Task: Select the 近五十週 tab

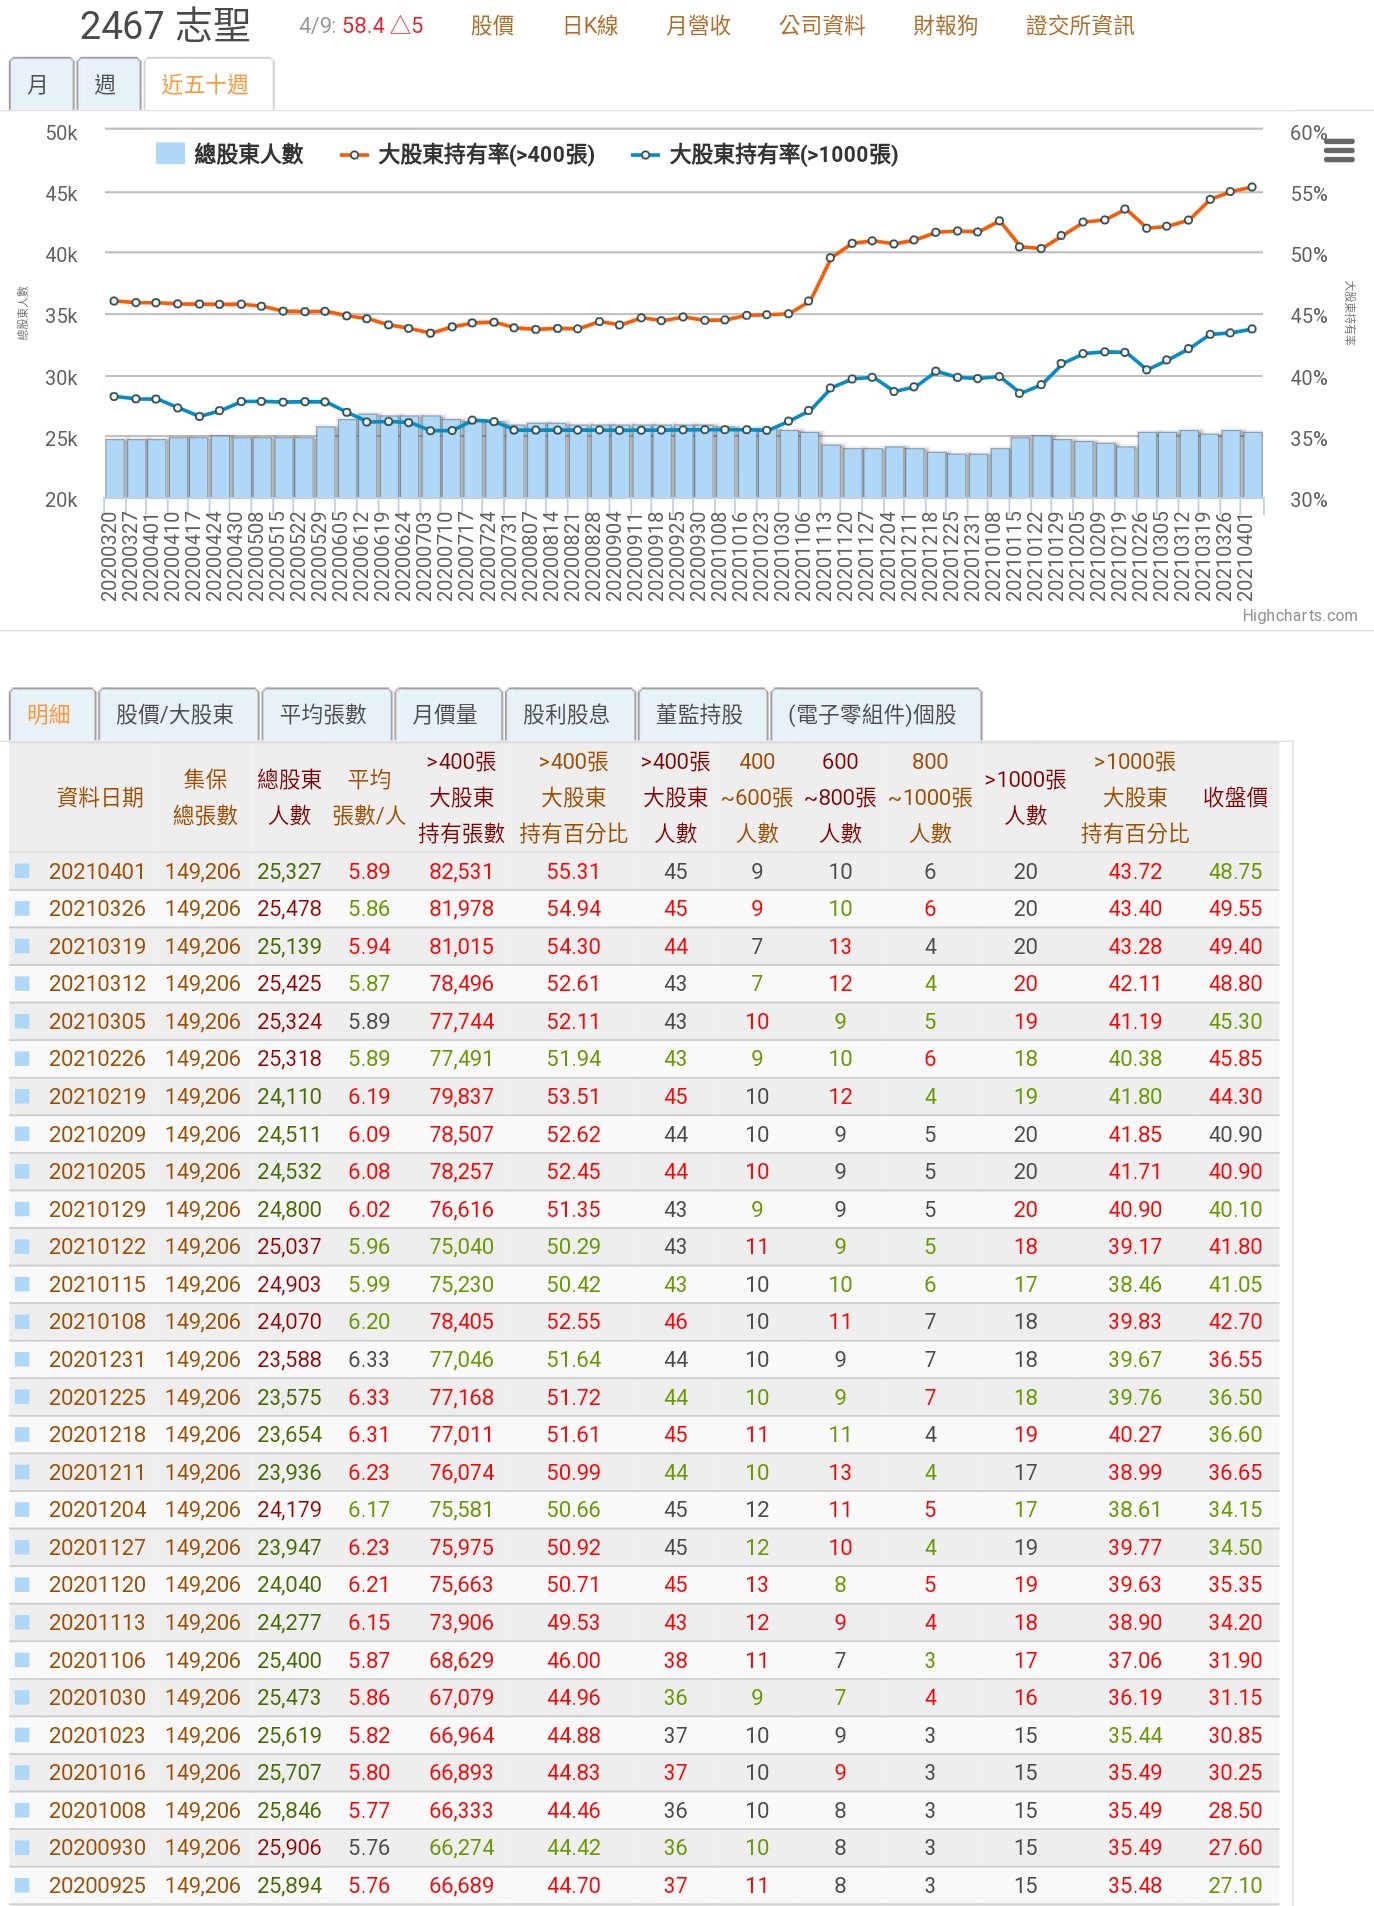Action: (x=206, y=85)
